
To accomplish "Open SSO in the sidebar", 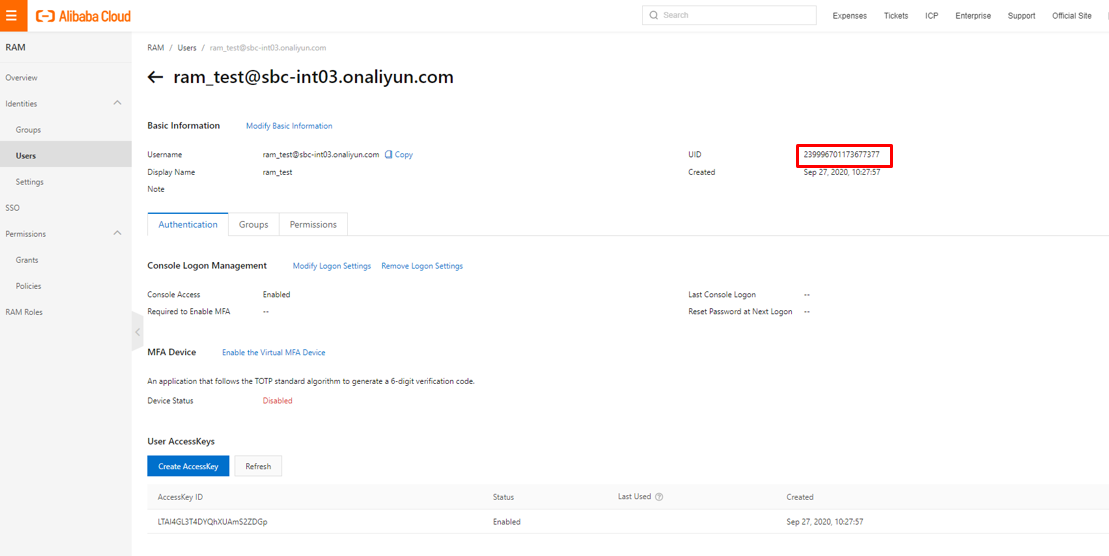I will click(x=66, y=208).
